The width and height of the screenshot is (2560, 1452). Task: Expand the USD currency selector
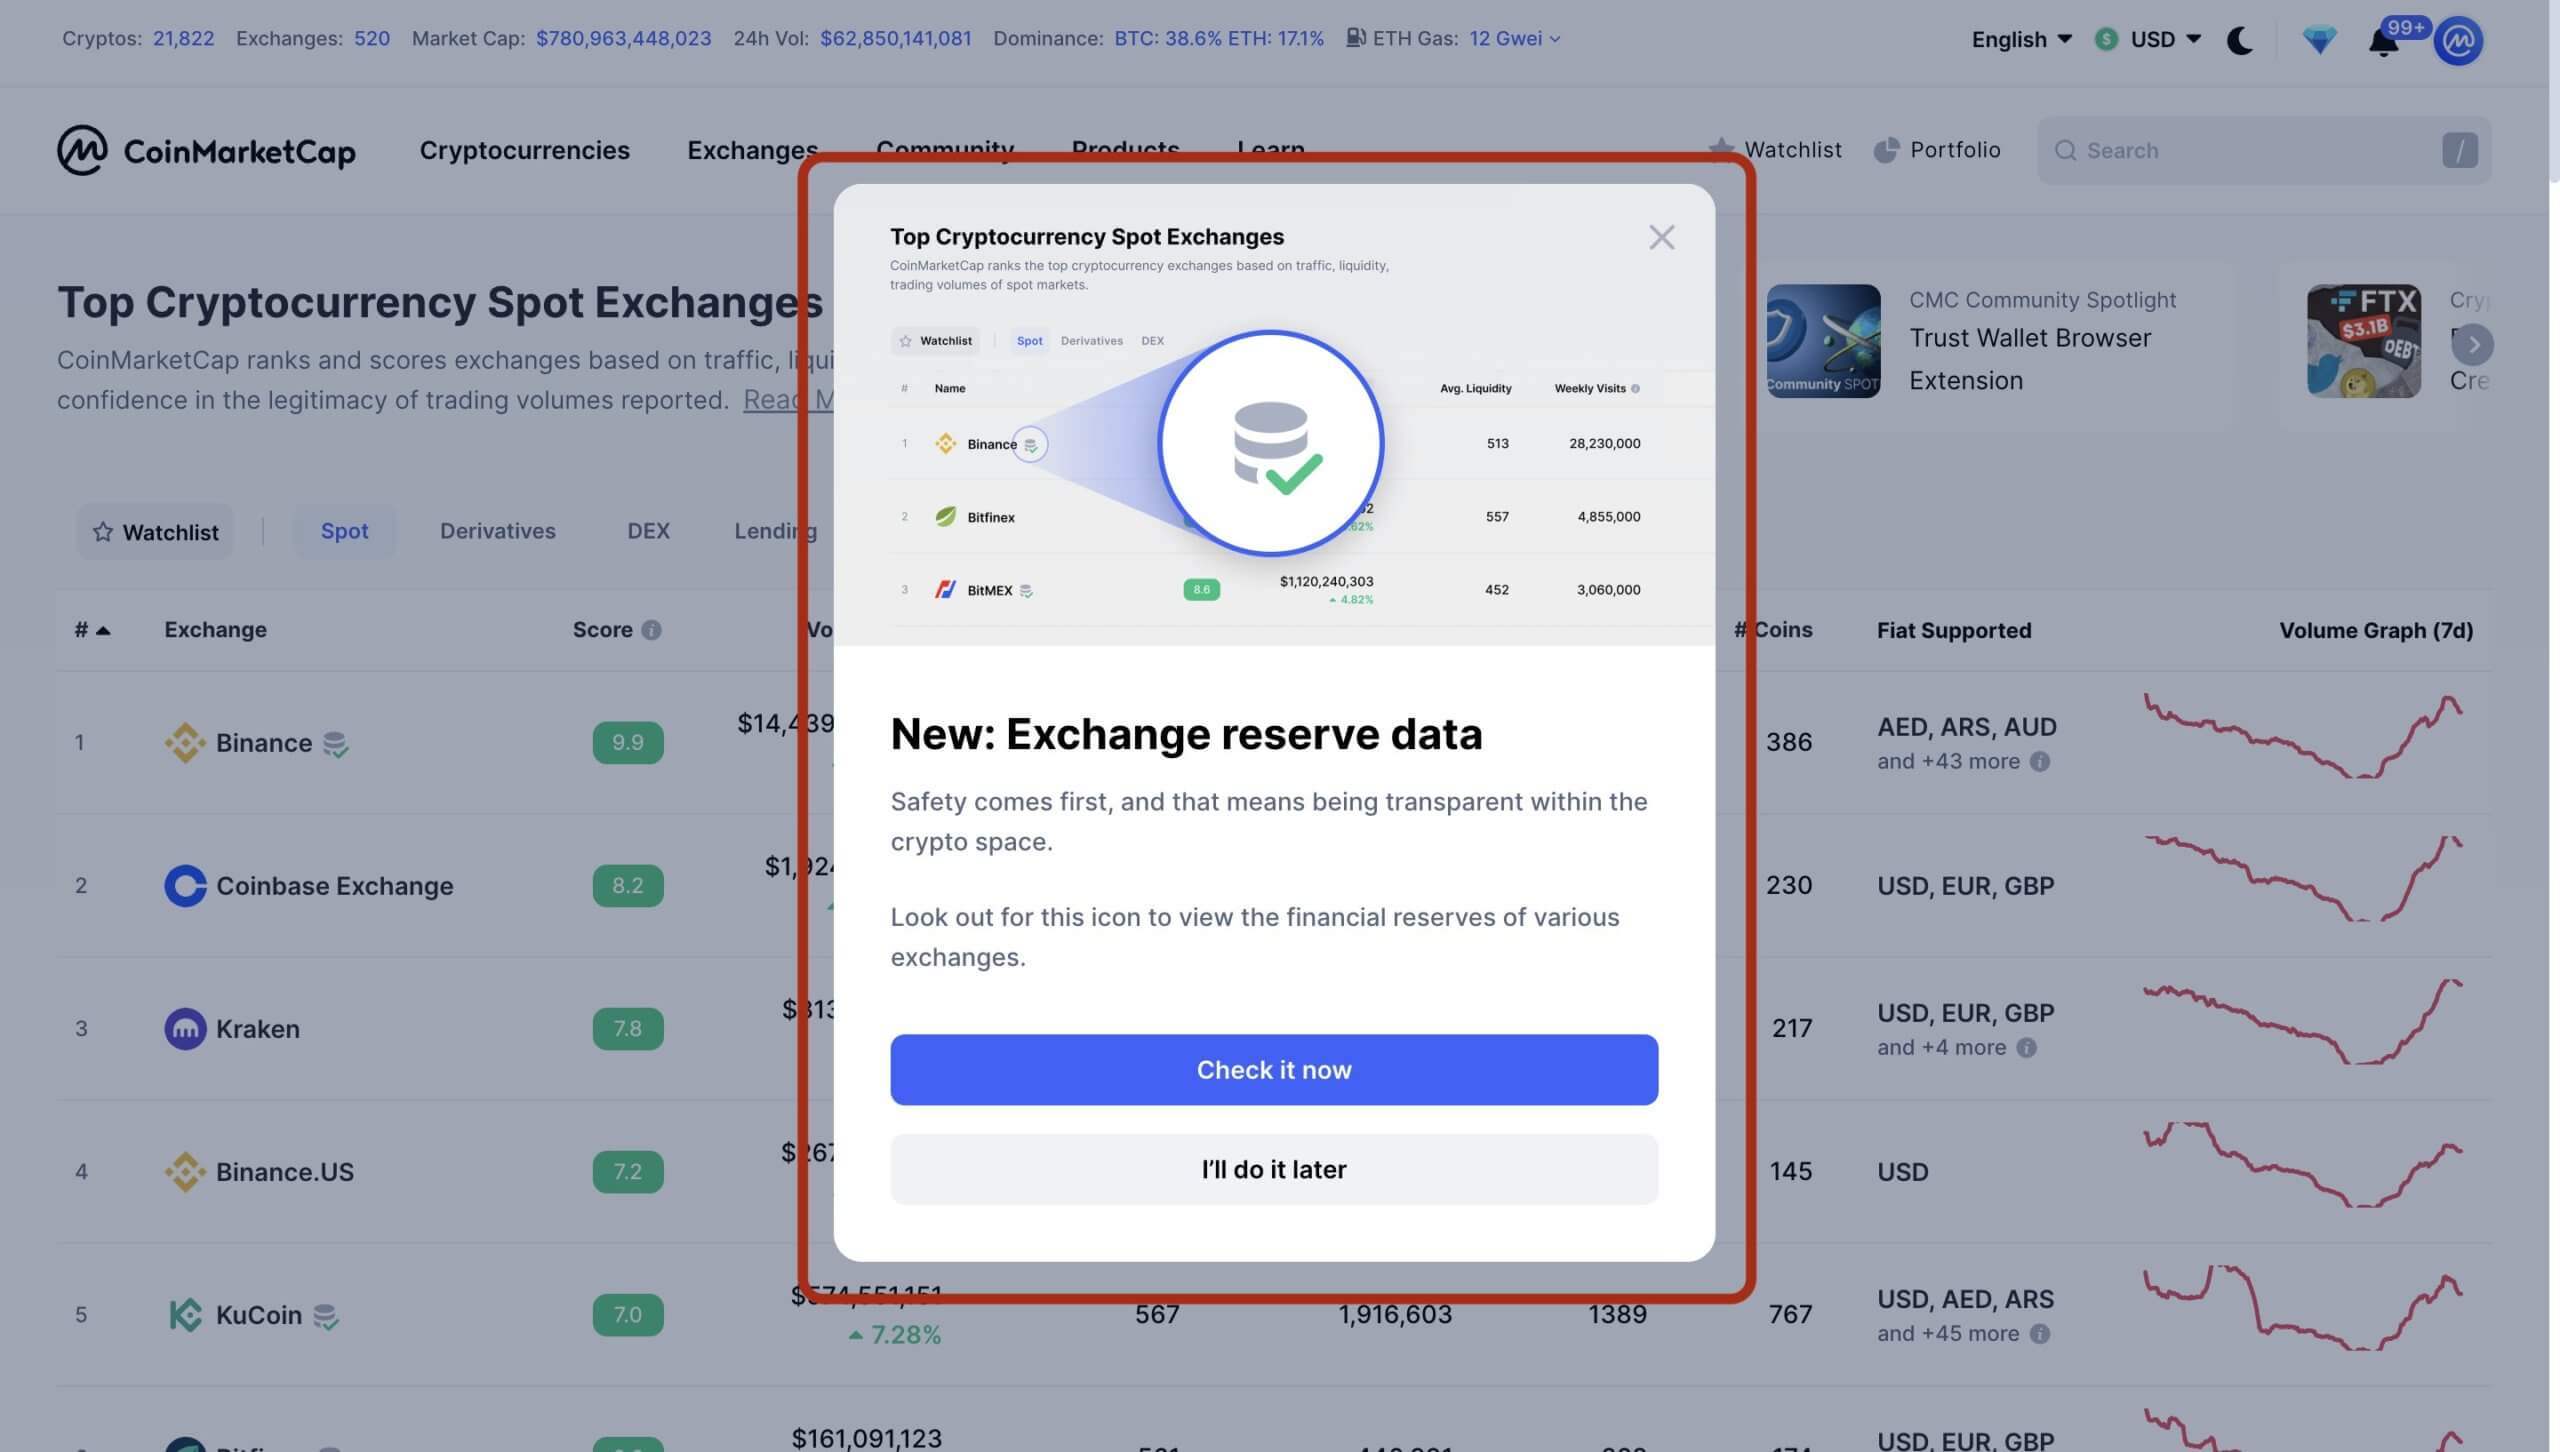(x=2152, y=39)
